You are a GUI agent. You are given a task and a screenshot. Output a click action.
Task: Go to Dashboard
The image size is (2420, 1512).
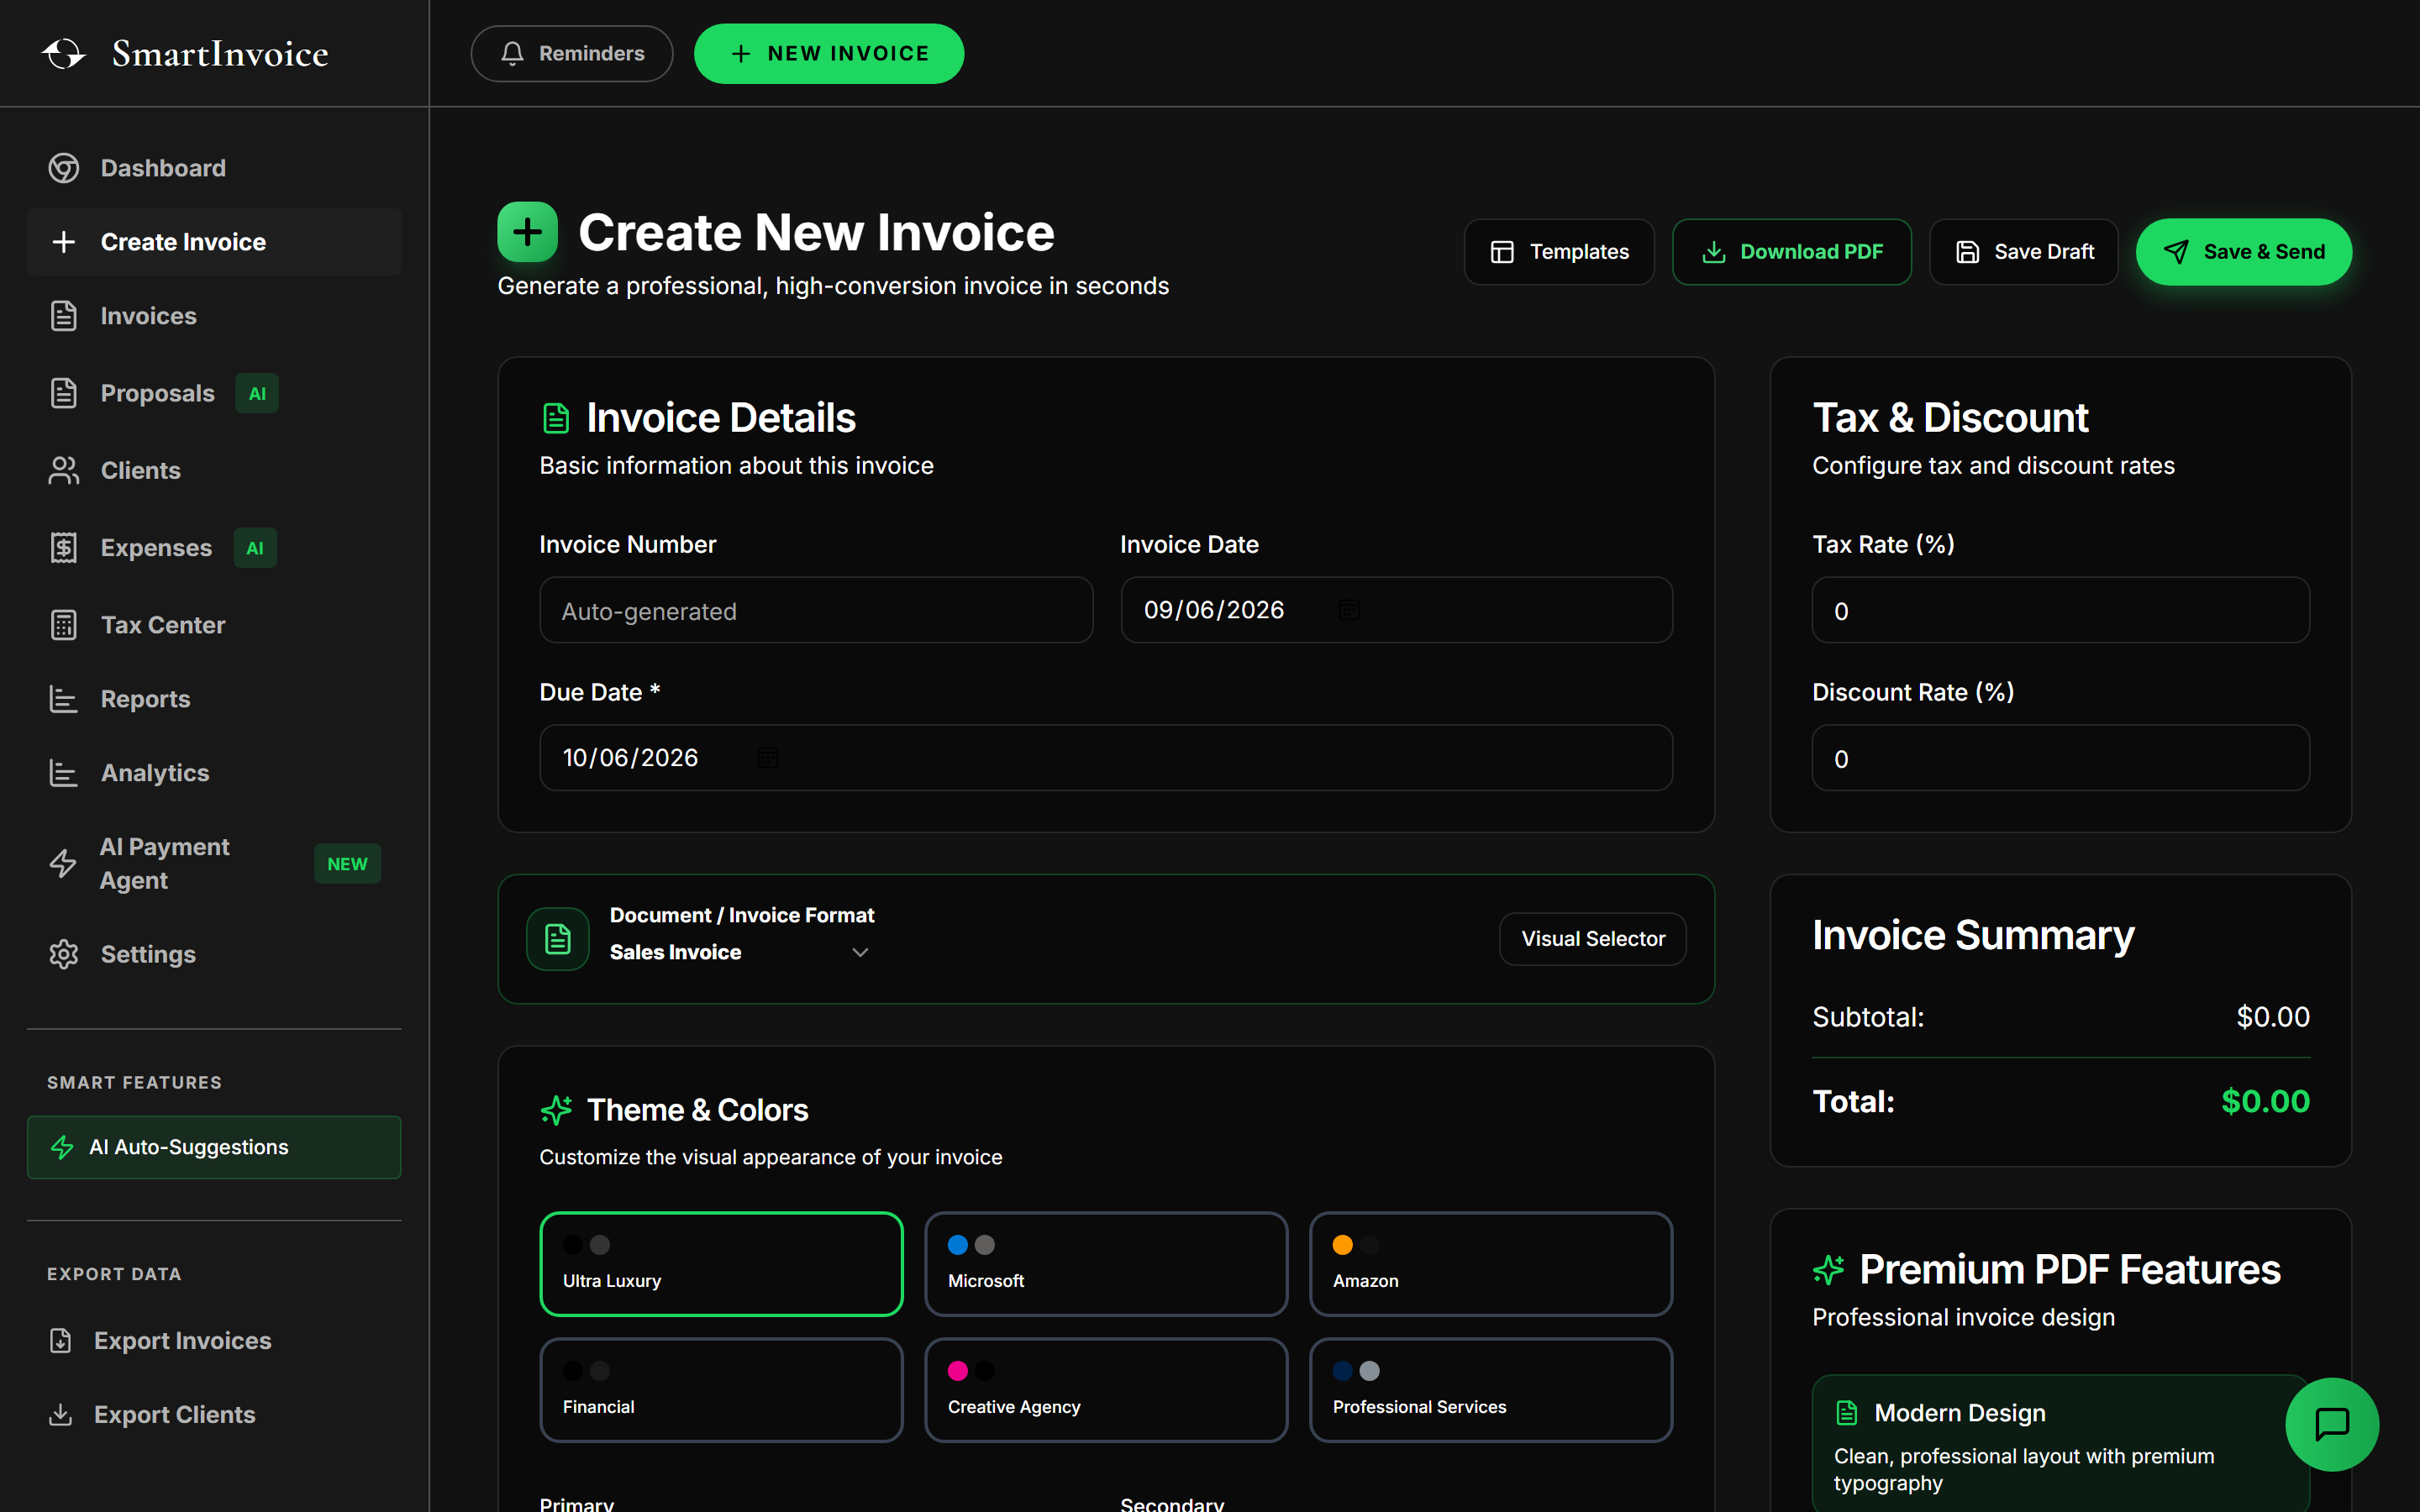tap(214, 168)
